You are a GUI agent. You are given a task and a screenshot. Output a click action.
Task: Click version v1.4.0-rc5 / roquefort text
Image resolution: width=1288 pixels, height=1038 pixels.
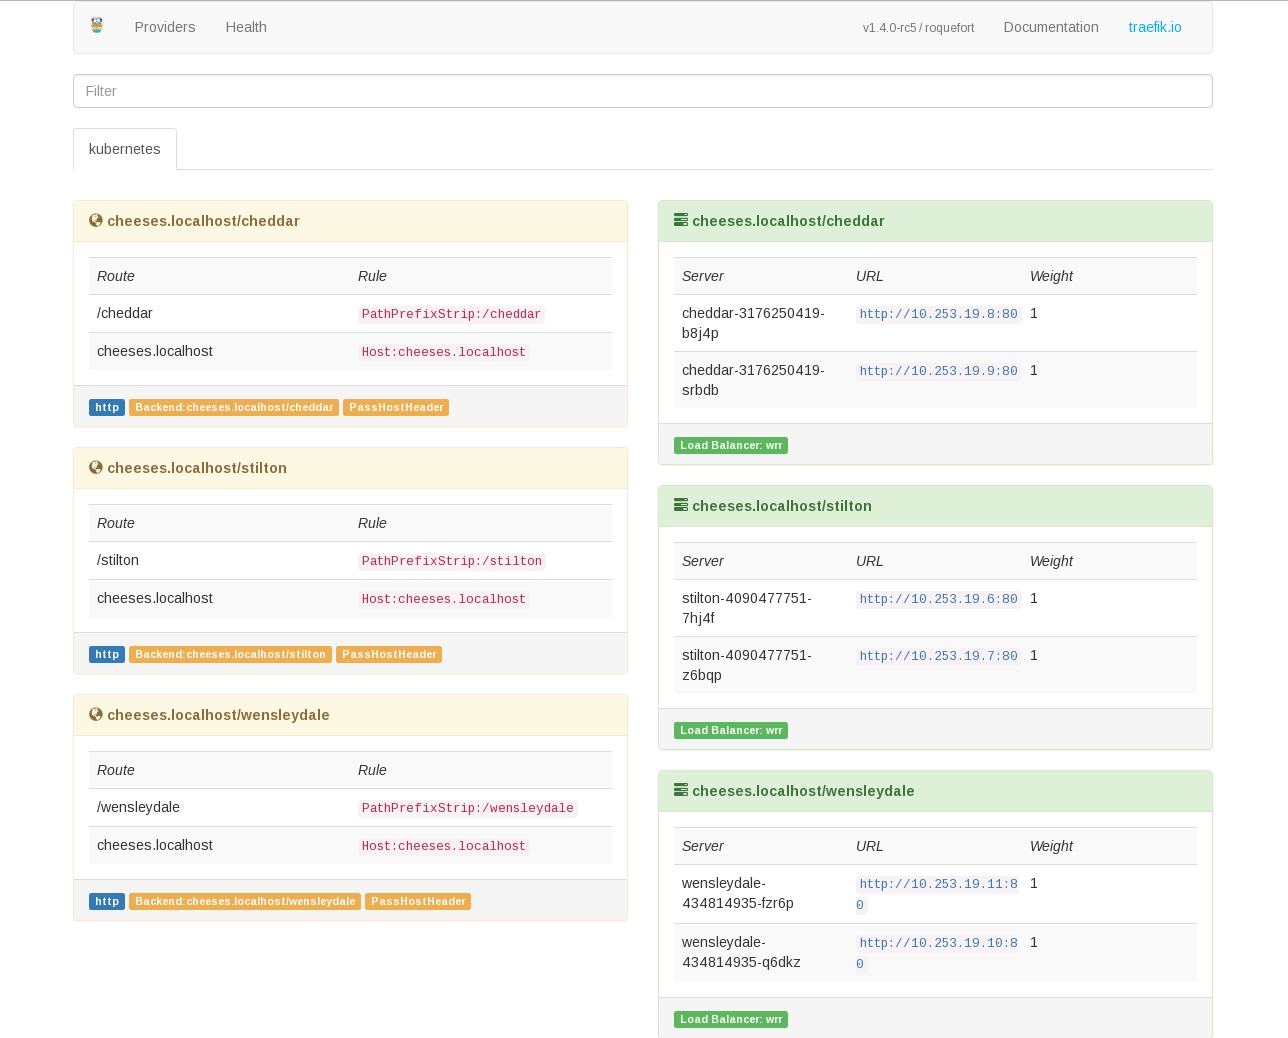[x=918, y=28]
